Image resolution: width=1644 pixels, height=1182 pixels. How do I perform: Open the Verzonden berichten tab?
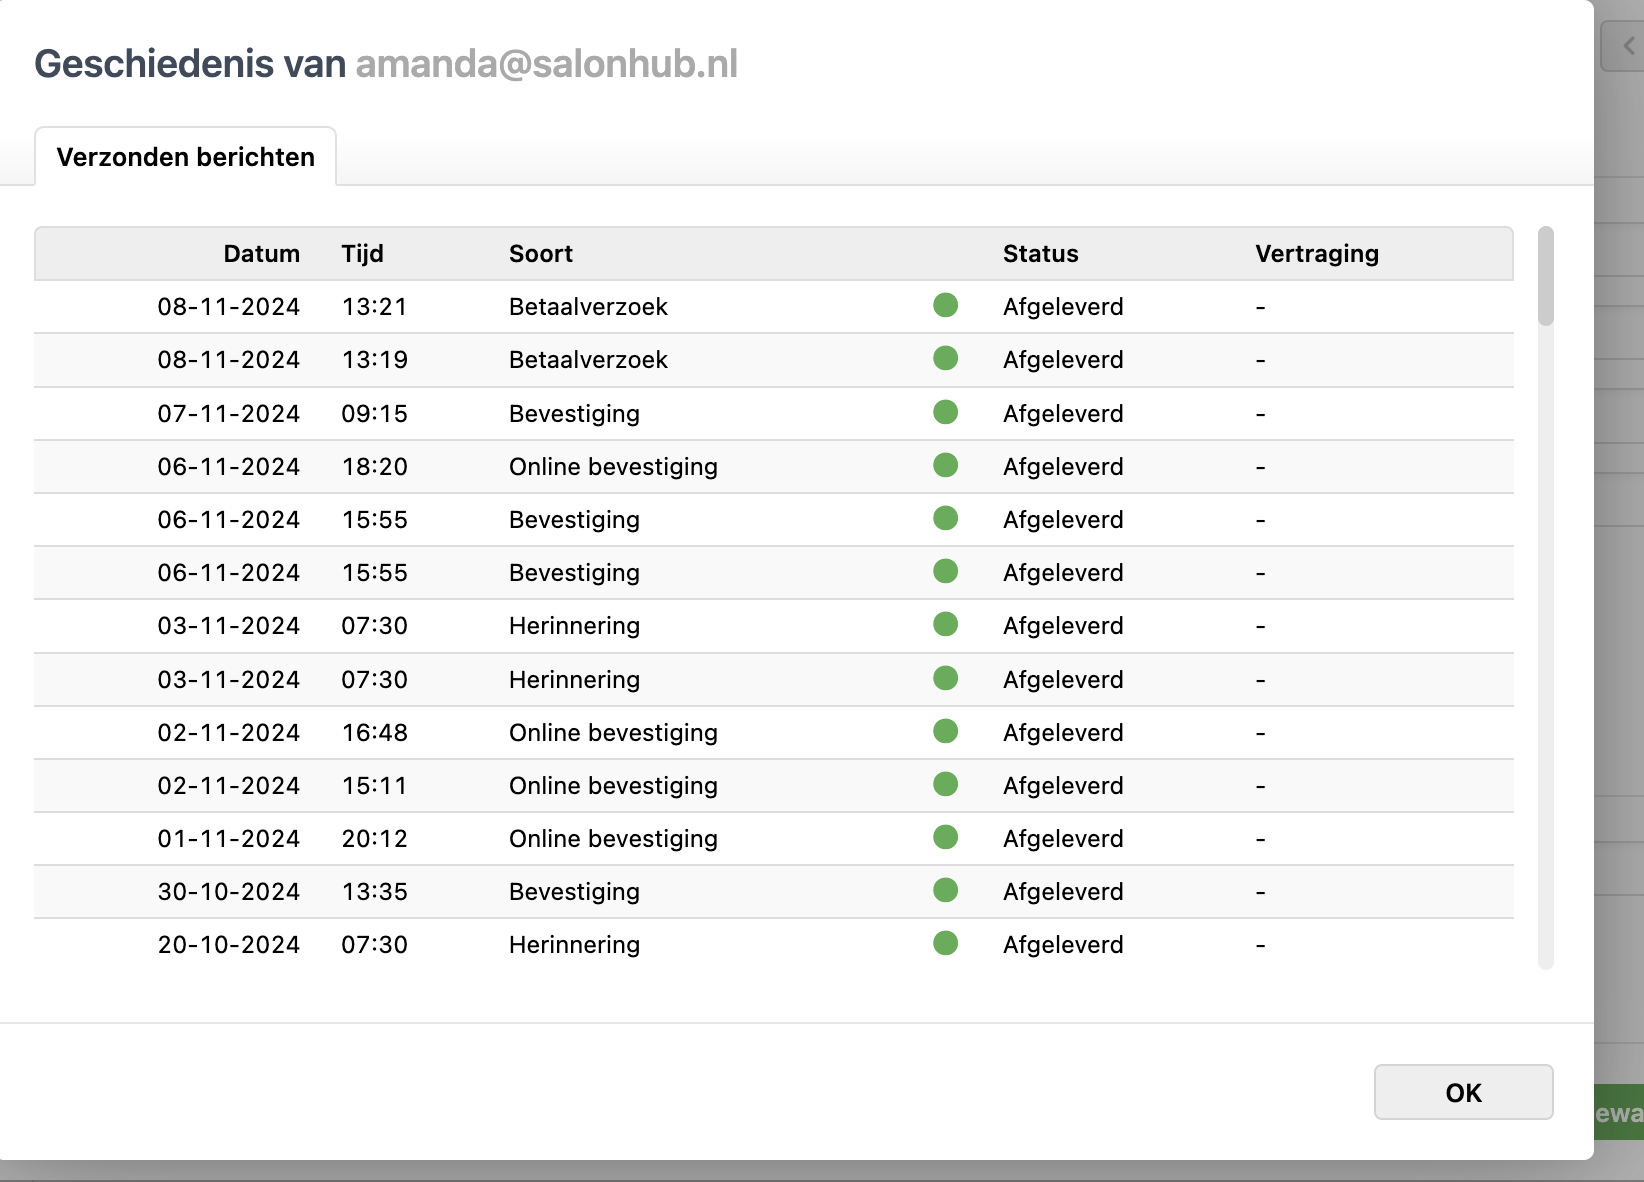click(186, 157)
